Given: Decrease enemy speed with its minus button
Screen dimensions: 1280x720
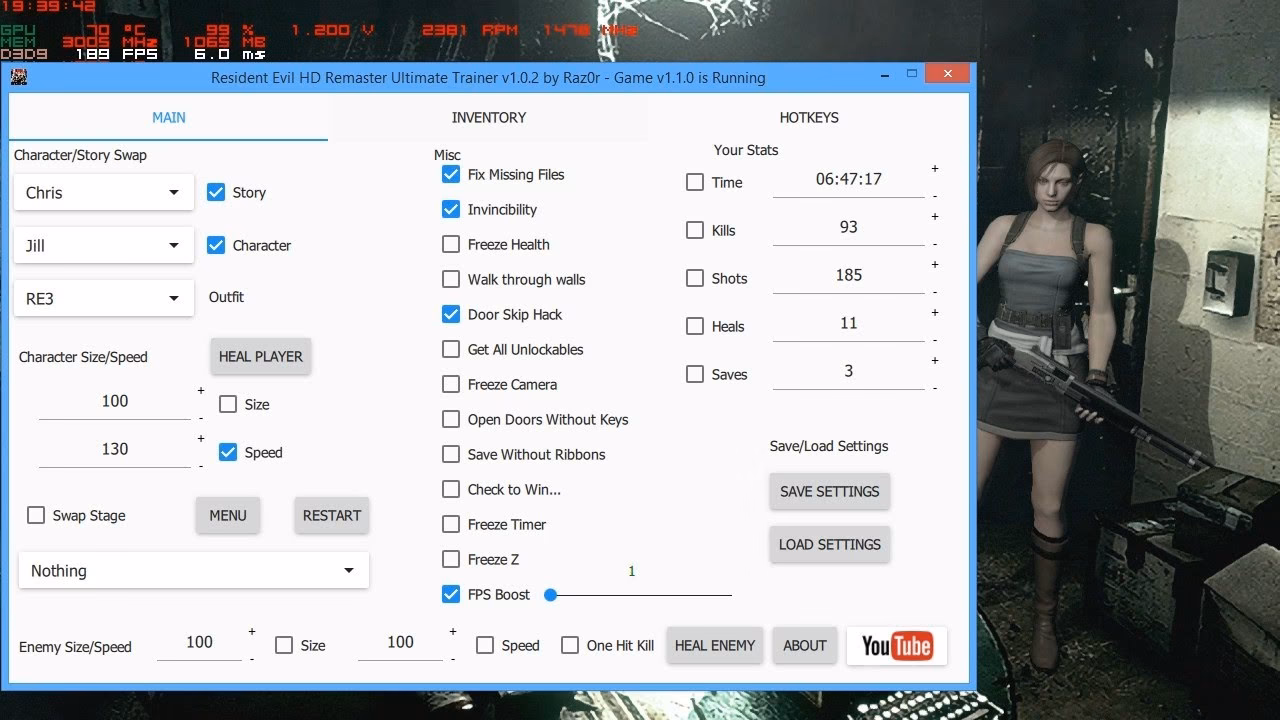Looking at the screenshot, I should point(453,660).
